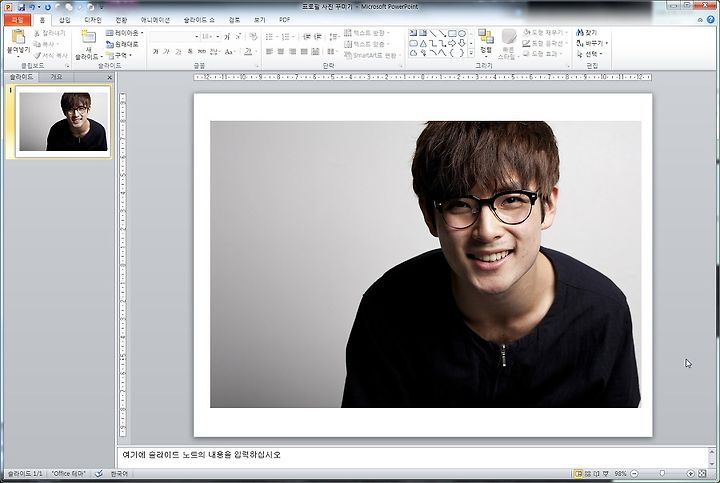
Task: Click the zoom slider handle
Action: click(x=662, y=473)
